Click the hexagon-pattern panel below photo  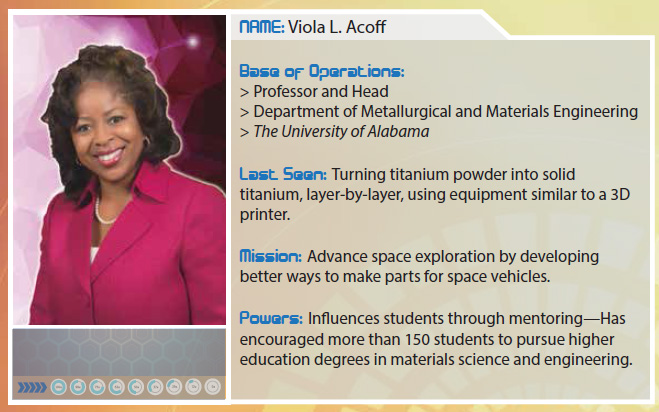point(119,352)
